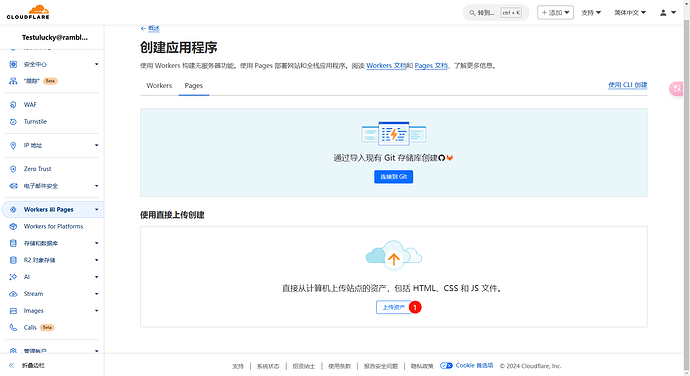Collapse sidebar via the double-chevron icon

pos(11,365)
